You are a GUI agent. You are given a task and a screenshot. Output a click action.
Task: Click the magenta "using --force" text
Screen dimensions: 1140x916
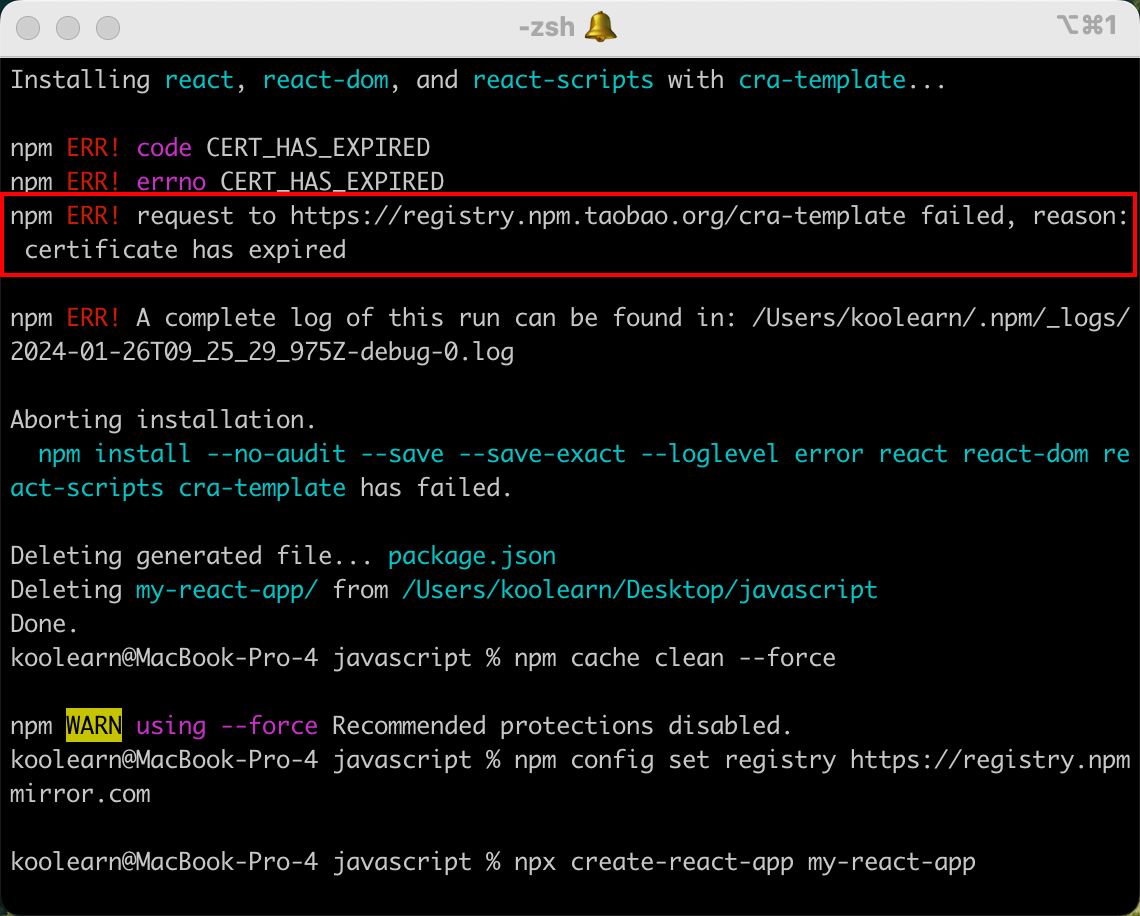(227, 726)
